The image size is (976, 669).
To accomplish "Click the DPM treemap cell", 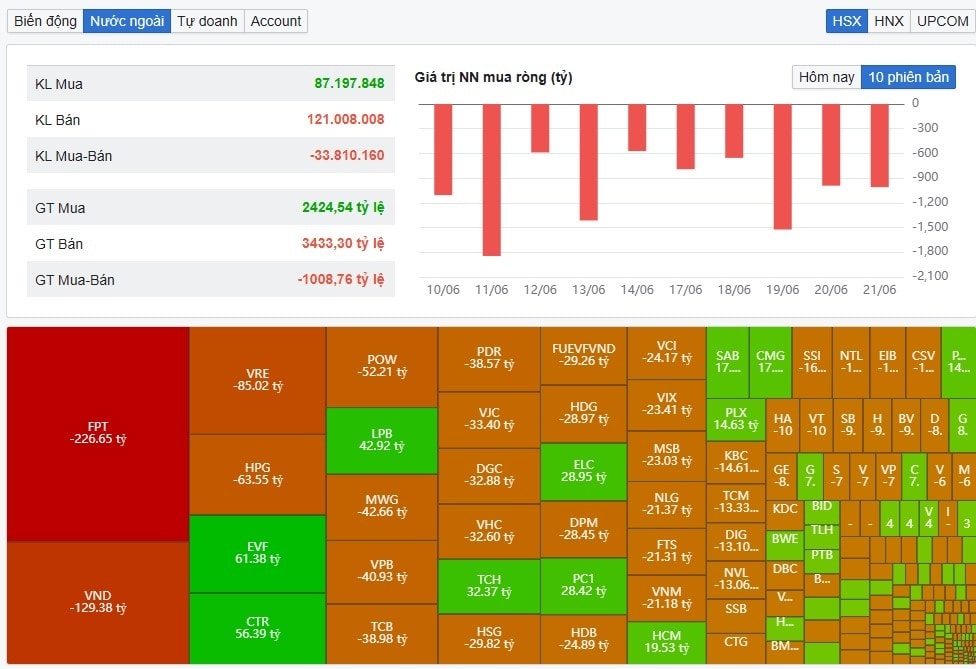I will coord(584,530).
